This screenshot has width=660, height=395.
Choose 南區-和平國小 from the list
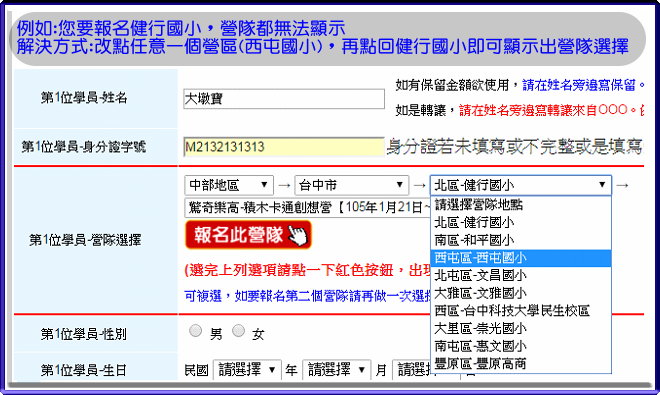click(521, 240)
